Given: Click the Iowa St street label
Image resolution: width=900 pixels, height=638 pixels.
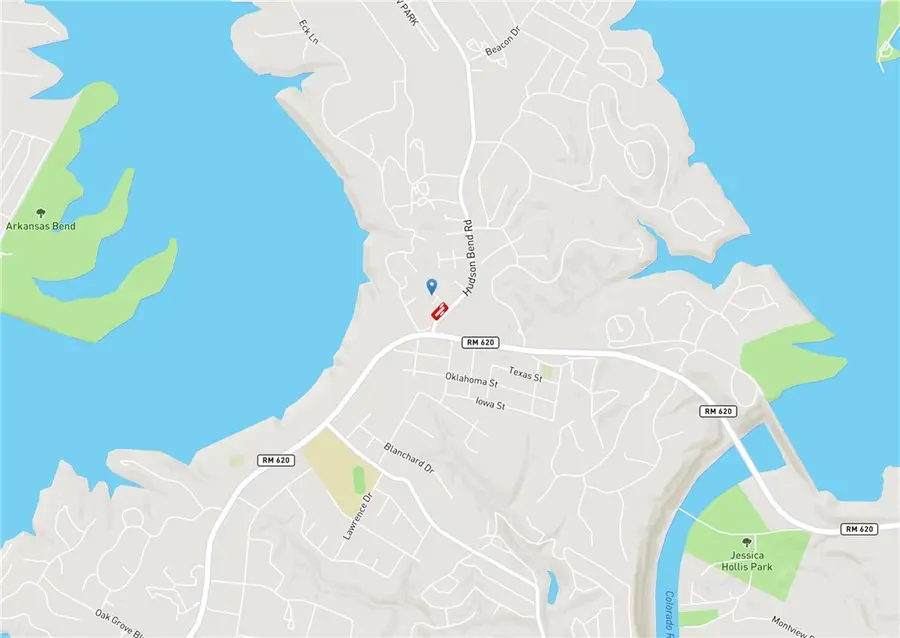Looking at the screenshot, I should pyautogui.click(x=490, y=403).
